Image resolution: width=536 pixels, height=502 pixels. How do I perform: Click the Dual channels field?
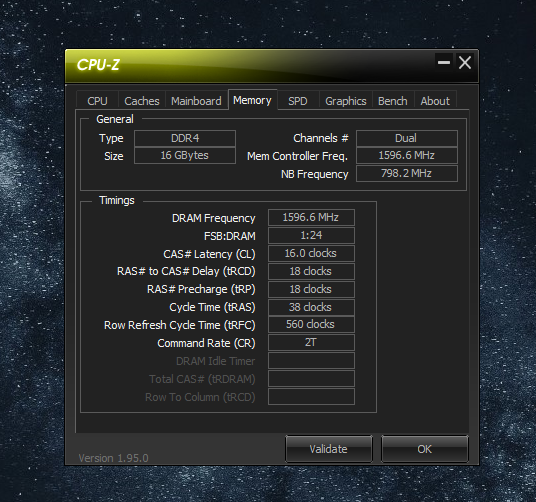tap(407, 138)
